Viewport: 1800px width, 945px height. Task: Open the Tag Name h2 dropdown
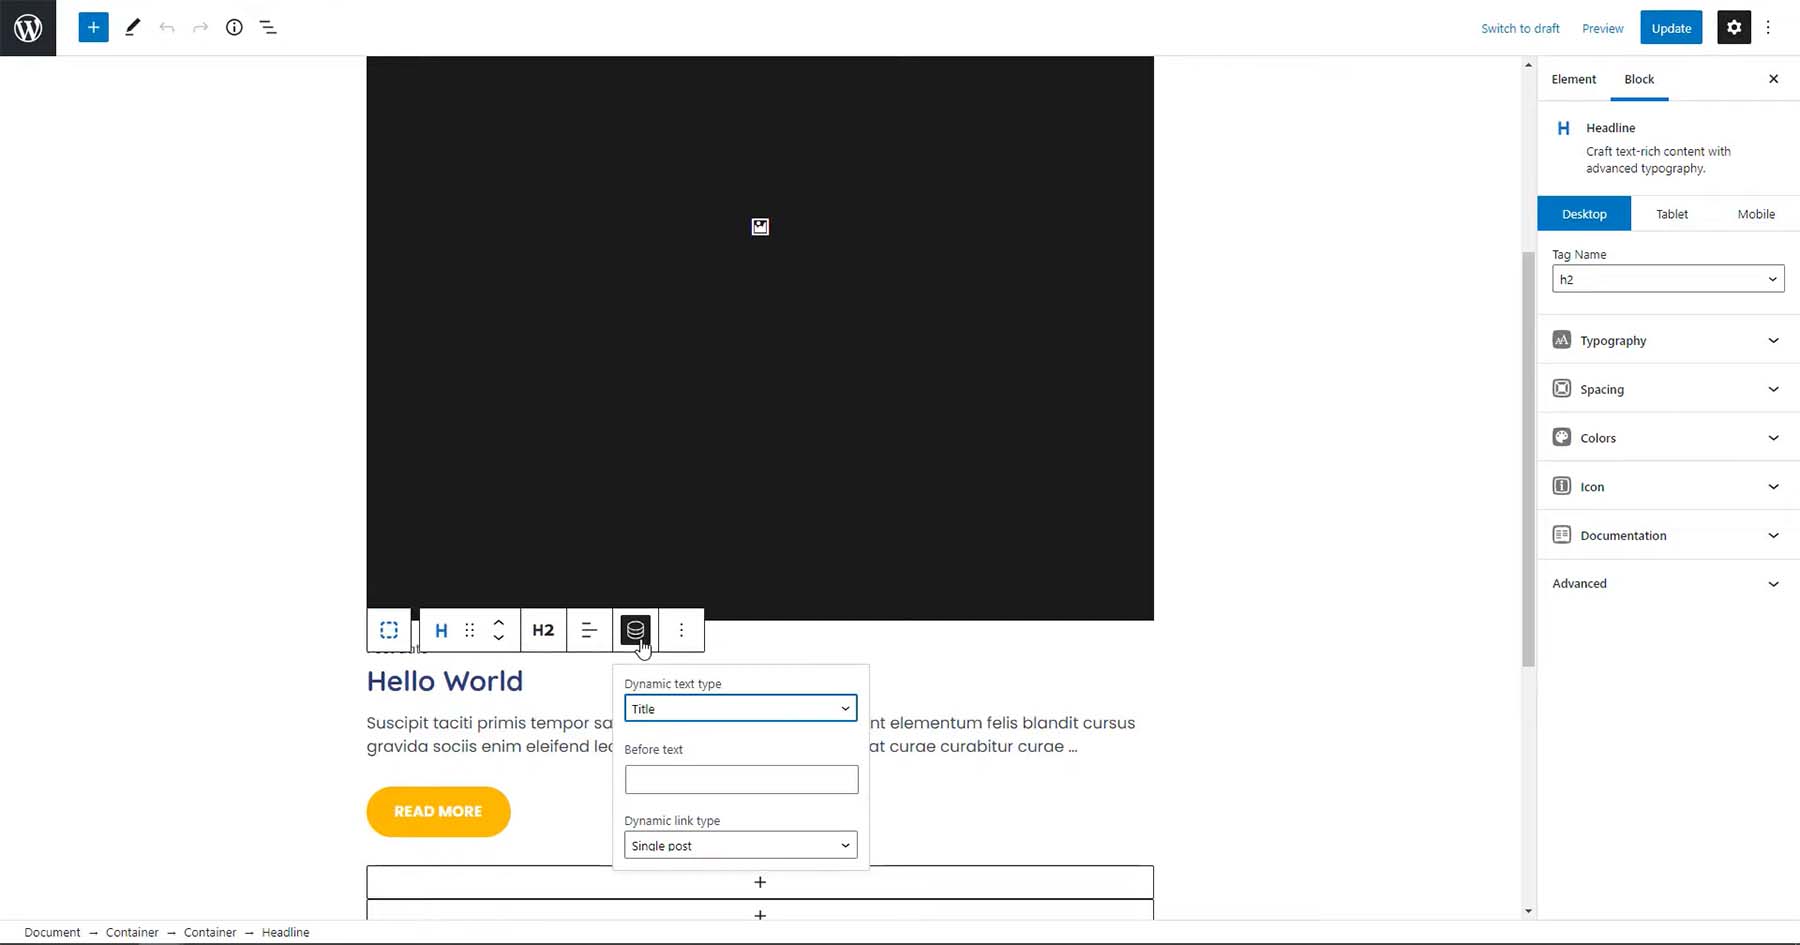point(1667,279)
